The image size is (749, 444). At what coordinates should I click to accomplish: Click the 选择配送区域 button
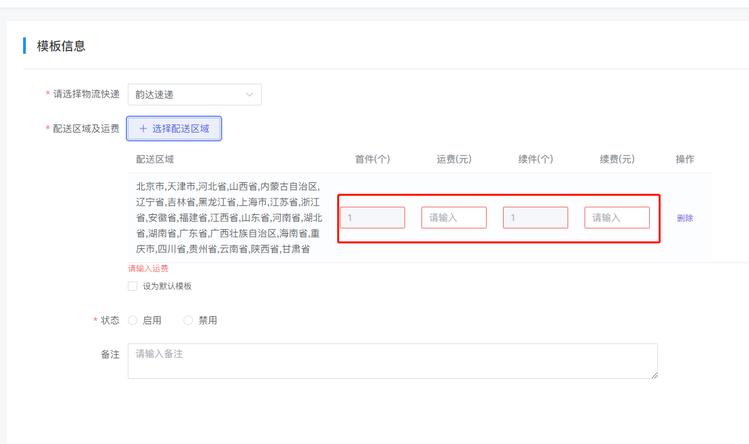click(x=174, y=129)
